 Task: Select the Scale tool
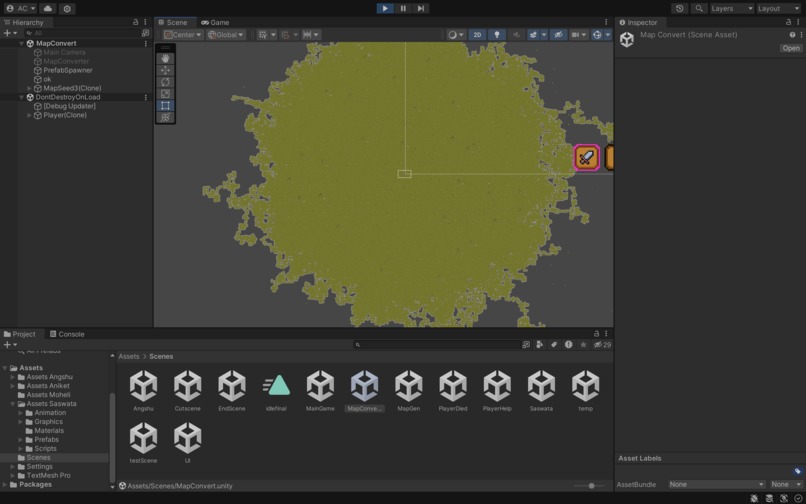165,94
